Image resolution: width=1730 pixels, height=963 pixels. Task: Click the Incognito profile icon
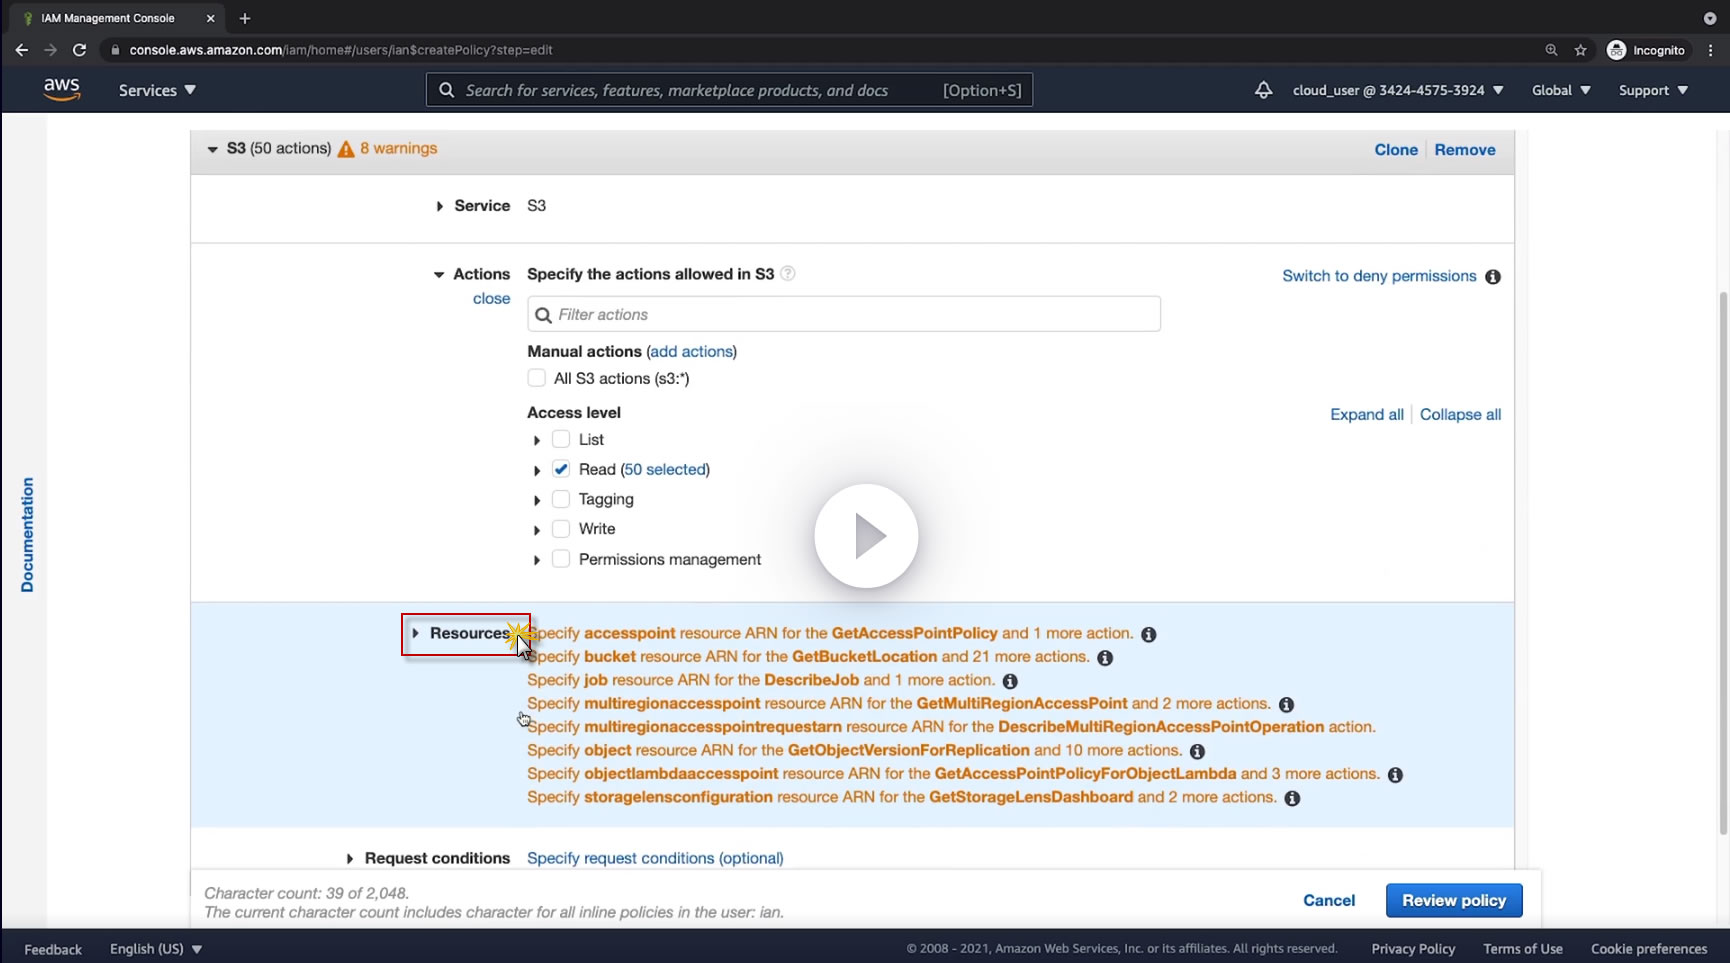(x=1616, y=50)
